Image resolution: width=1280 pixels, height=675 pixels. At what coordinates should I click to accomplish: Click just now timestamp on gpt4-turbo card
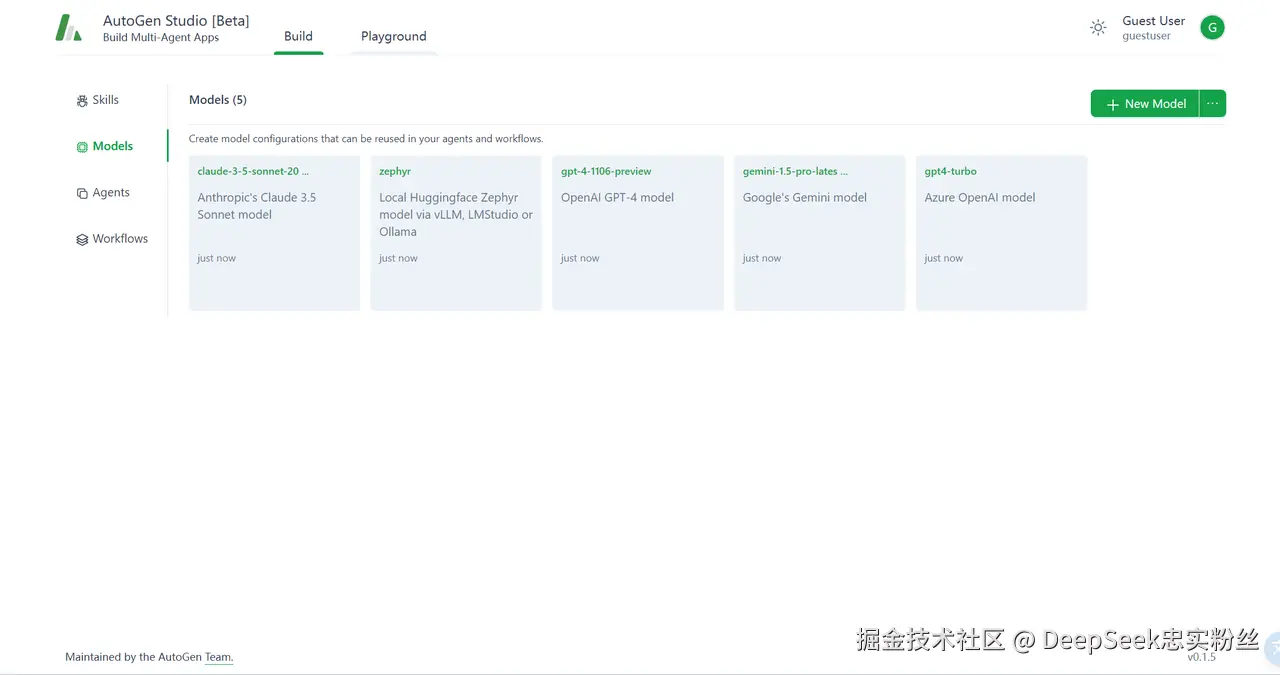click(944, 258)
